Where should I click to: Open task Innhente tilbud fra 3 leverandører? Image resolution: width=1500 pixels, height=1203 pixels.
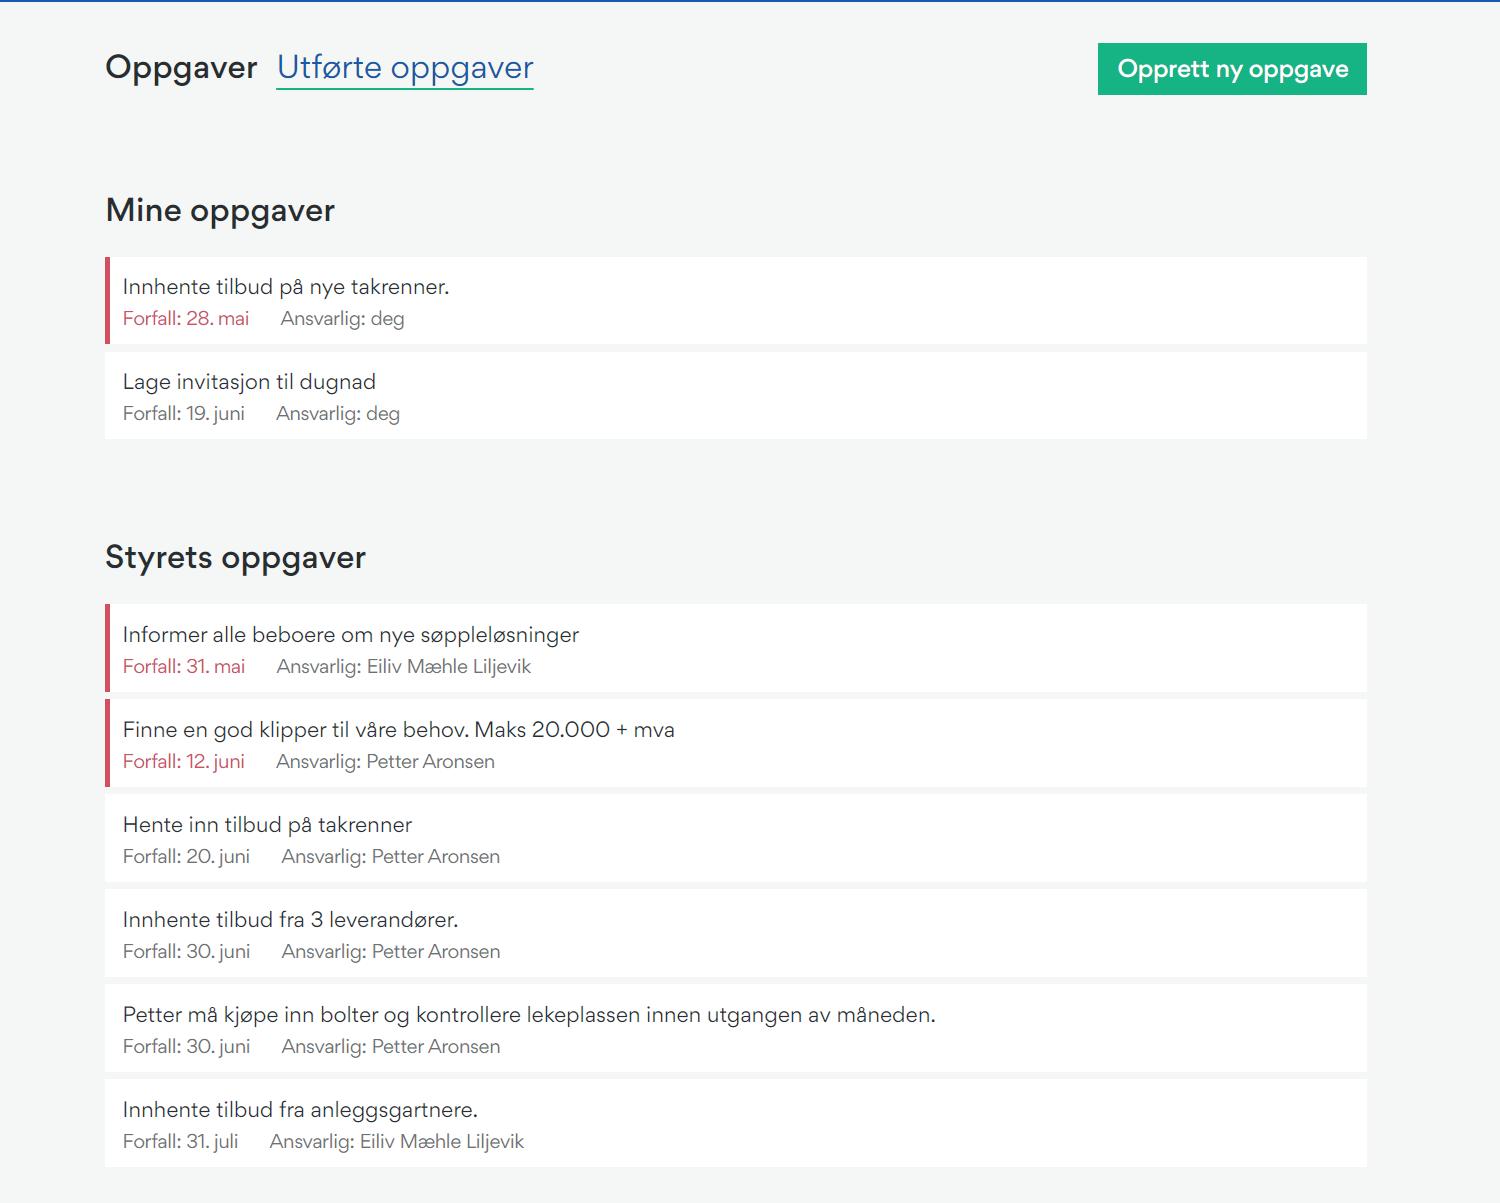[736, 933]
